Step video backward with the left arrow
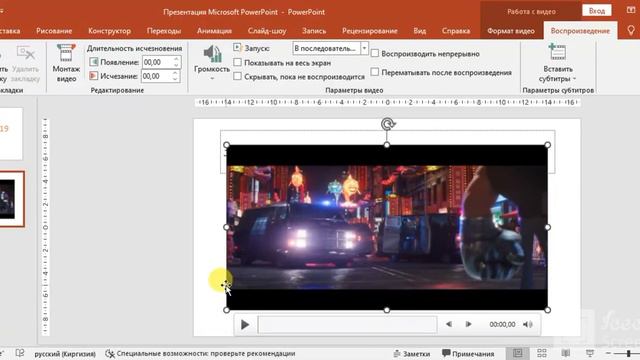The width and height of the screenshot is (640, 360). (x=449, y=324)
